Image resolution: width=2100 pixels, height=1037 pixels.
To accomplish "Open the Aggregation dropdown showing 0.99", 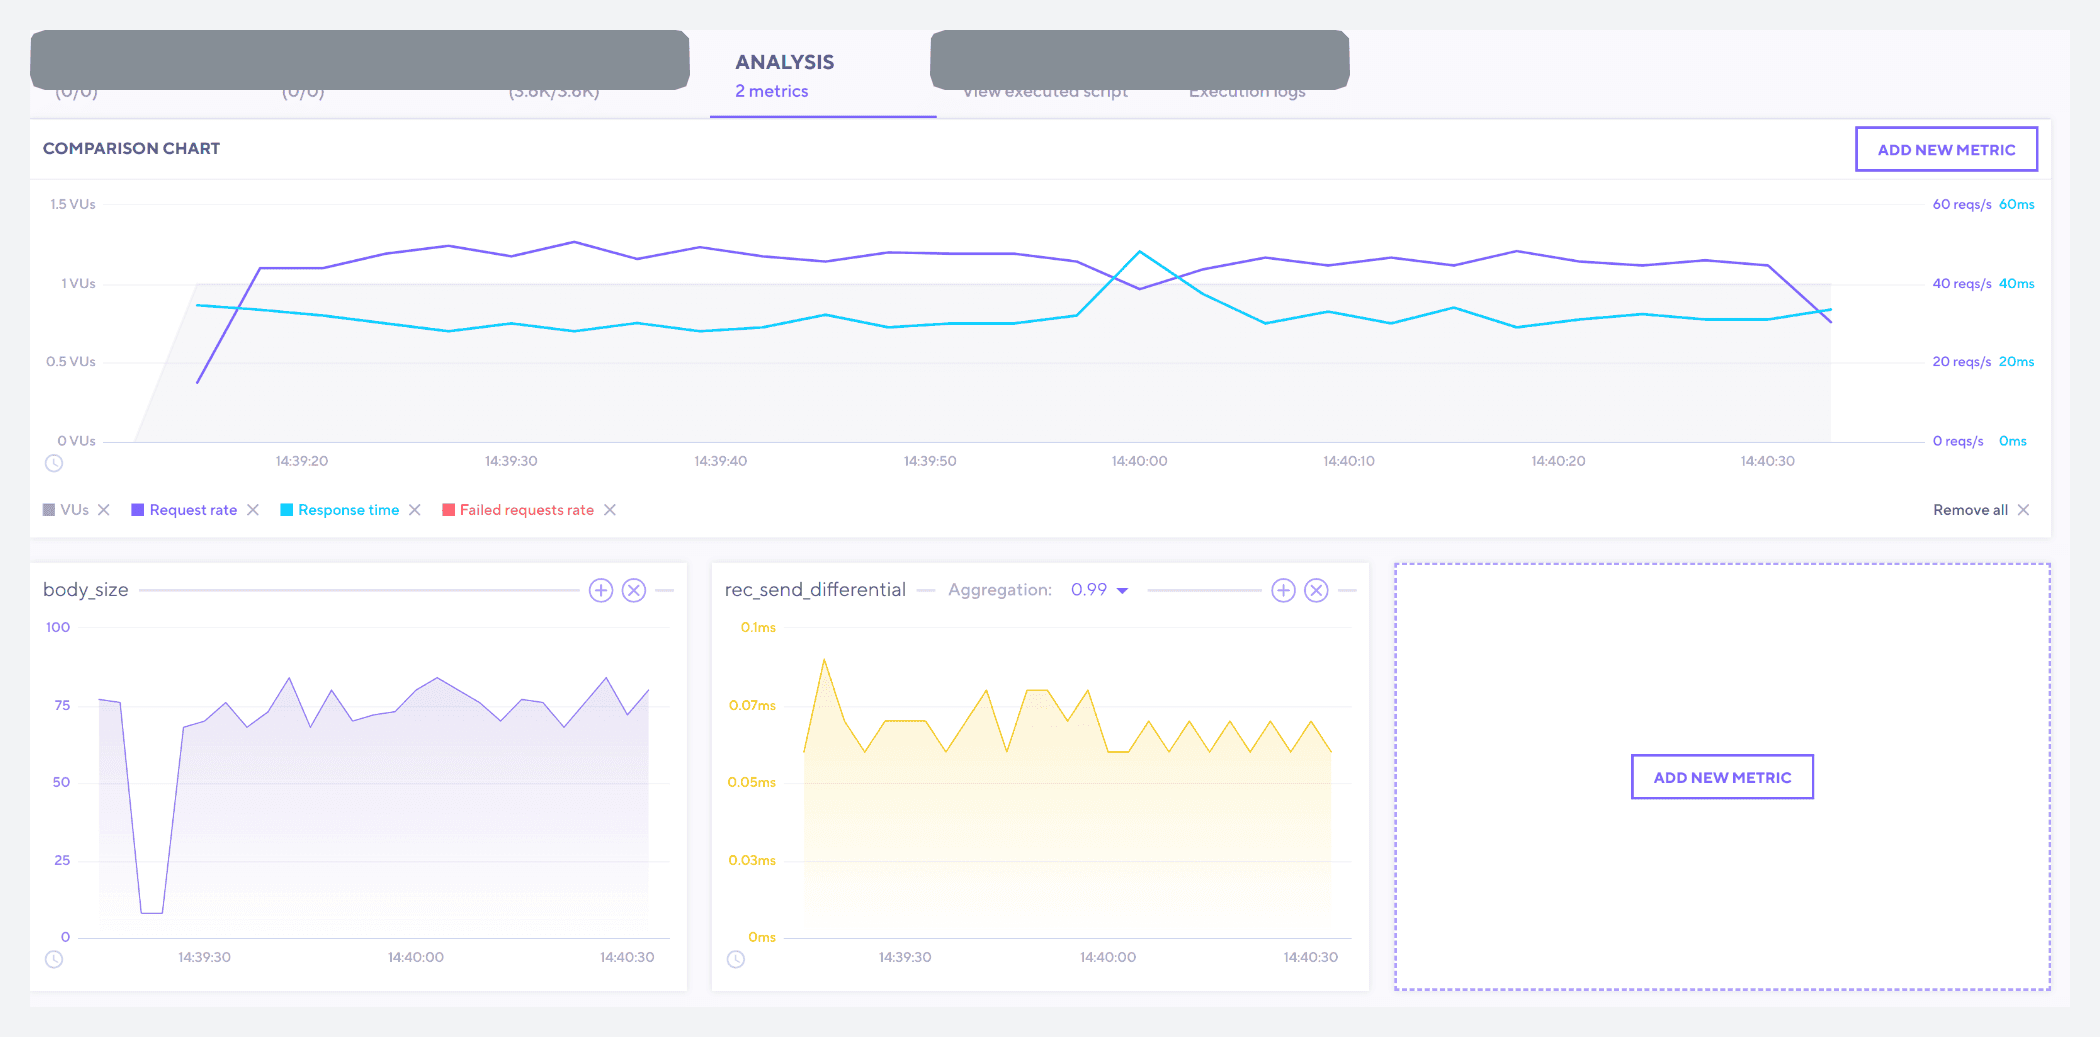I will pos(1100,590).
